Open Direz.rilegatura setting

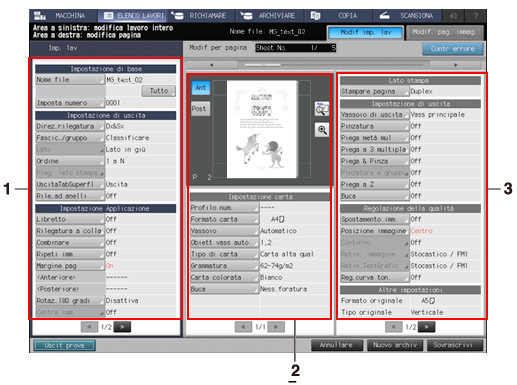tap(70, 126)
